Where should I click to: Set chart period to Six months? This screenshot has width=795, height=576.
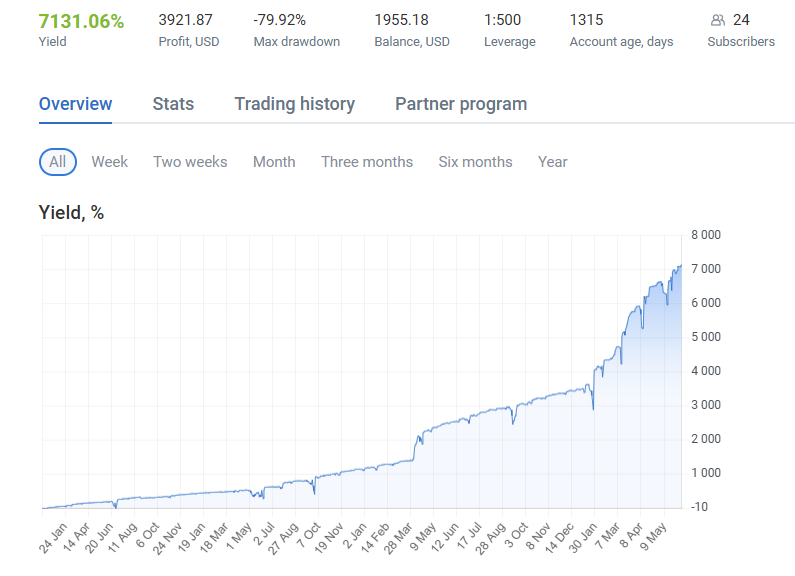[x=476, y=162]
